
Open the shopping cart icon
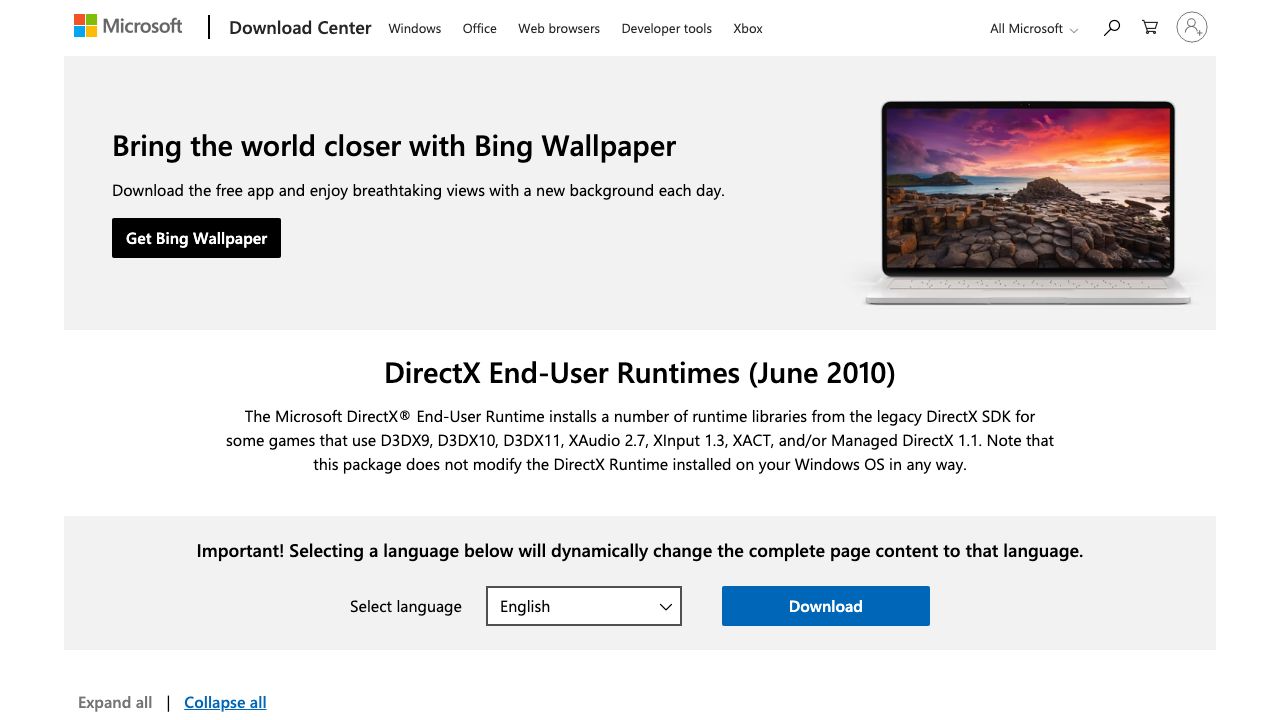point(1150,28)
